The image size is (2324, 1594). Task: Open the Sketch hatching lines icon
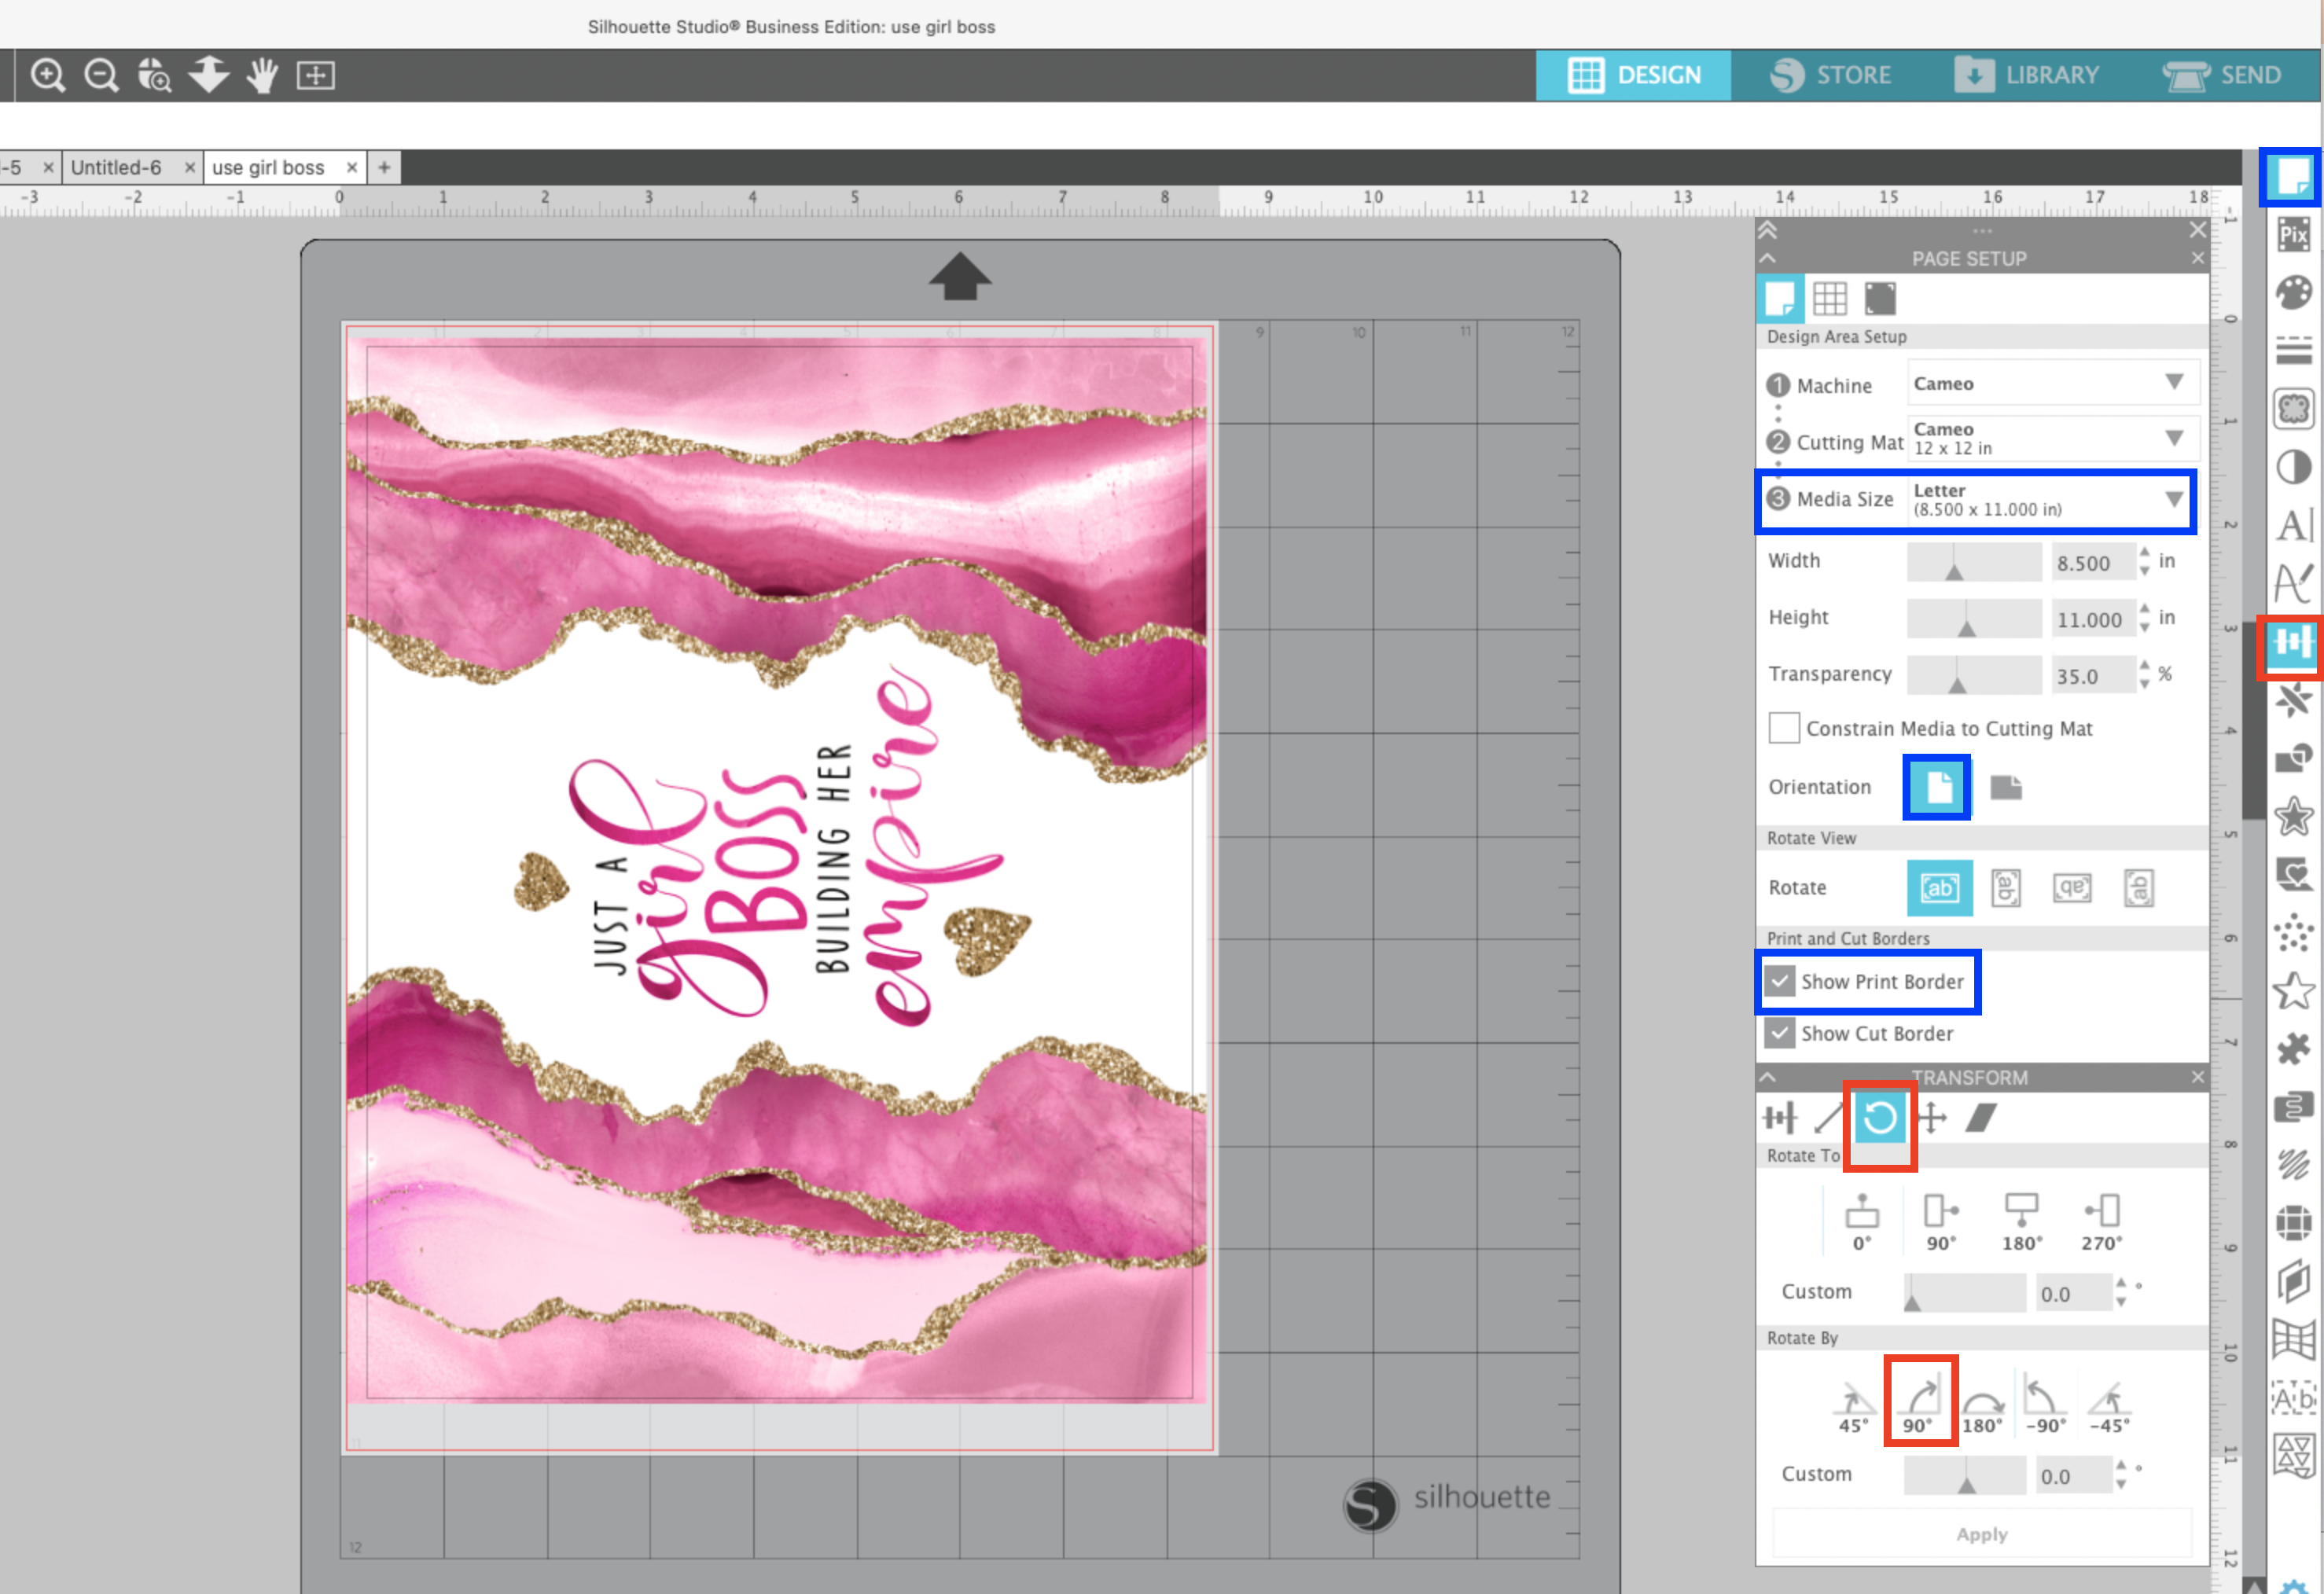click(x=2294, y=1164)
